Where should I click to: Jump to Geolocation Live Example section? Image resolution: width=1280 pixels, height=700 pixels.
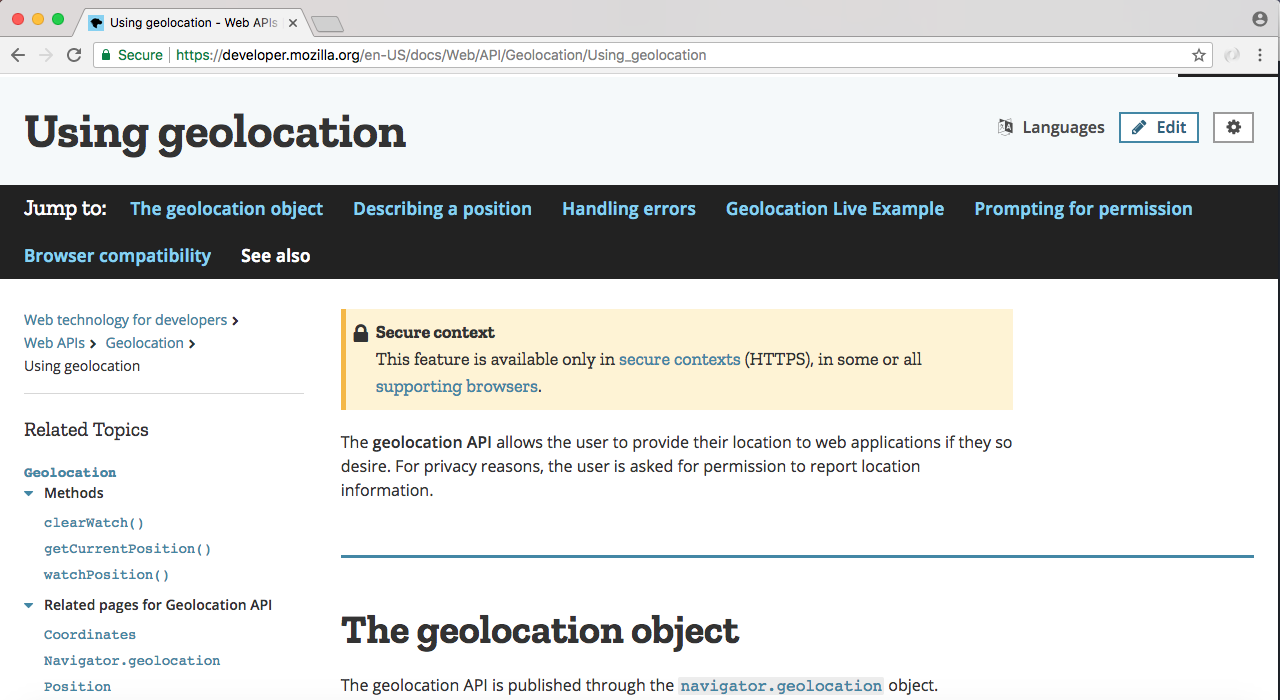click(x=835, y=209)
